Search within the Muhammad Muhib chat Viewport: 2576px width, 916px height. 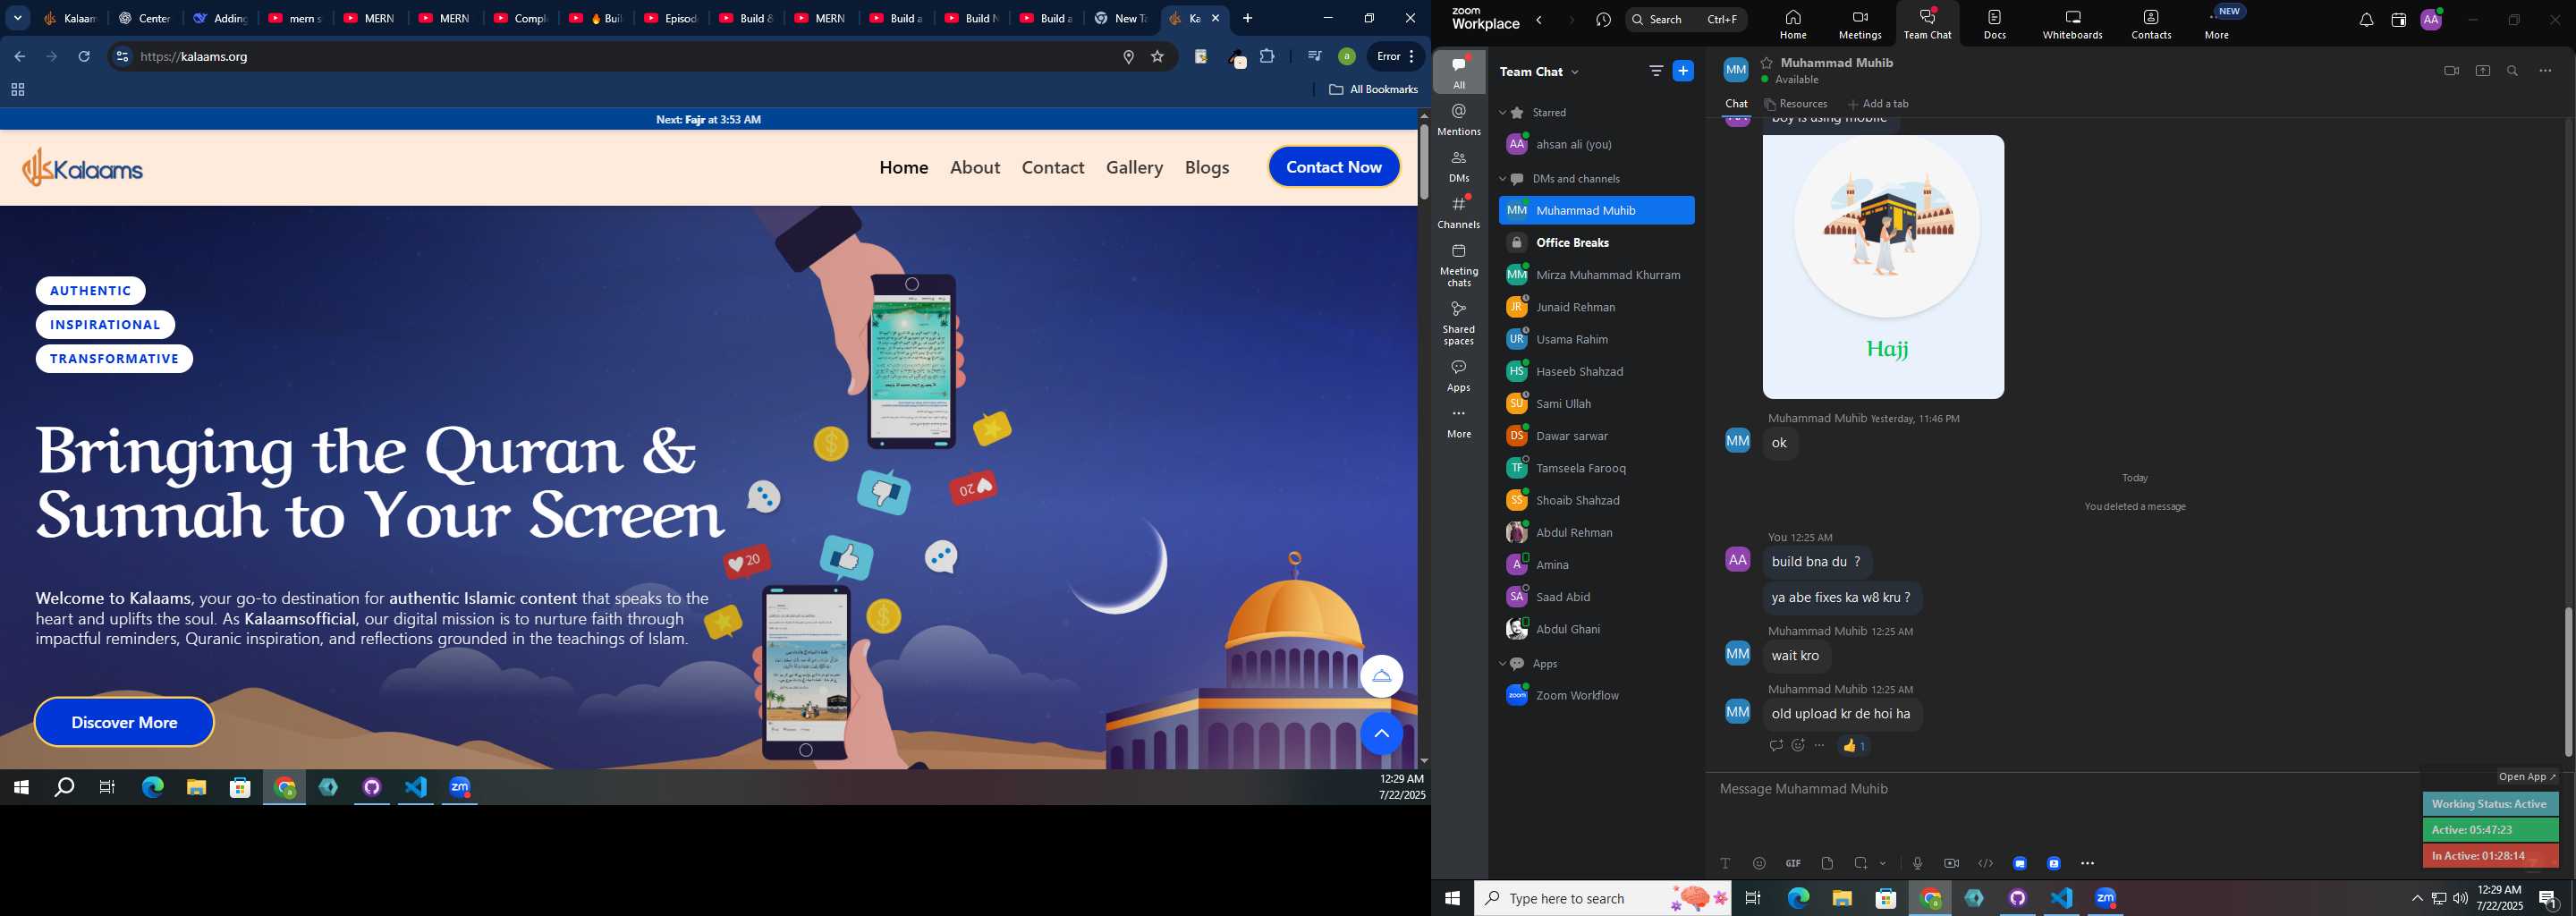click(2513, 71)
